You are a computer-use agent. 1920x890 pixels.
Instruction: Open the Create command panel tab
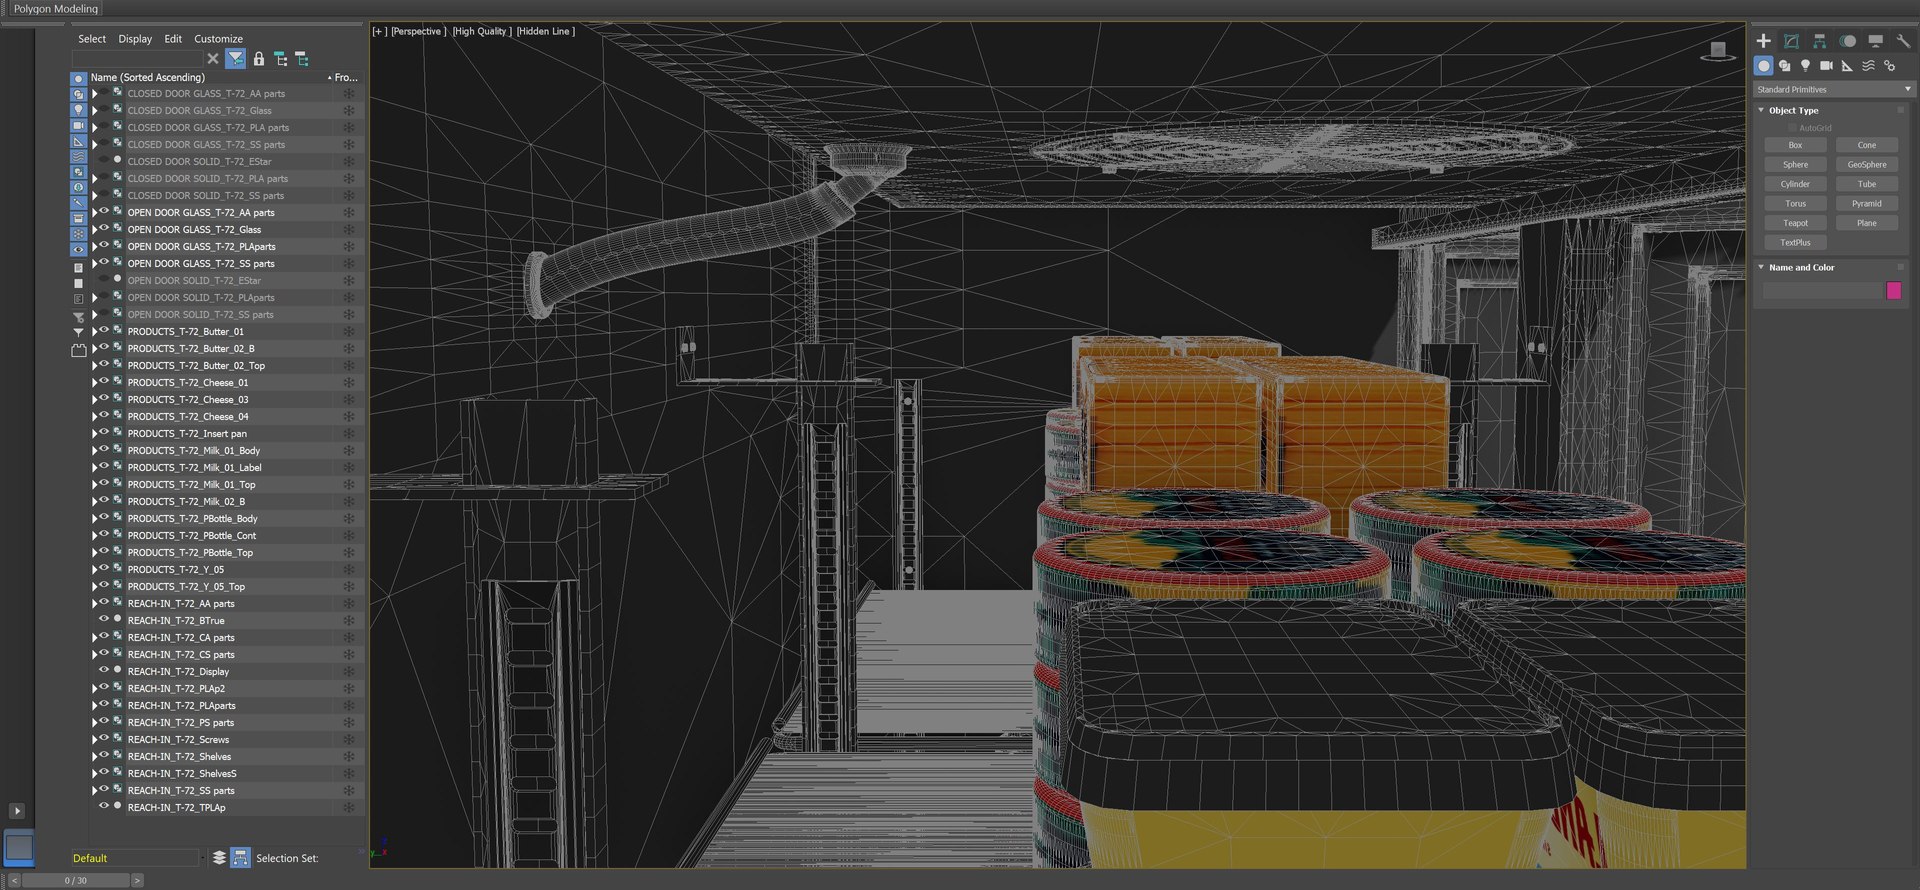coord(1763,41)
